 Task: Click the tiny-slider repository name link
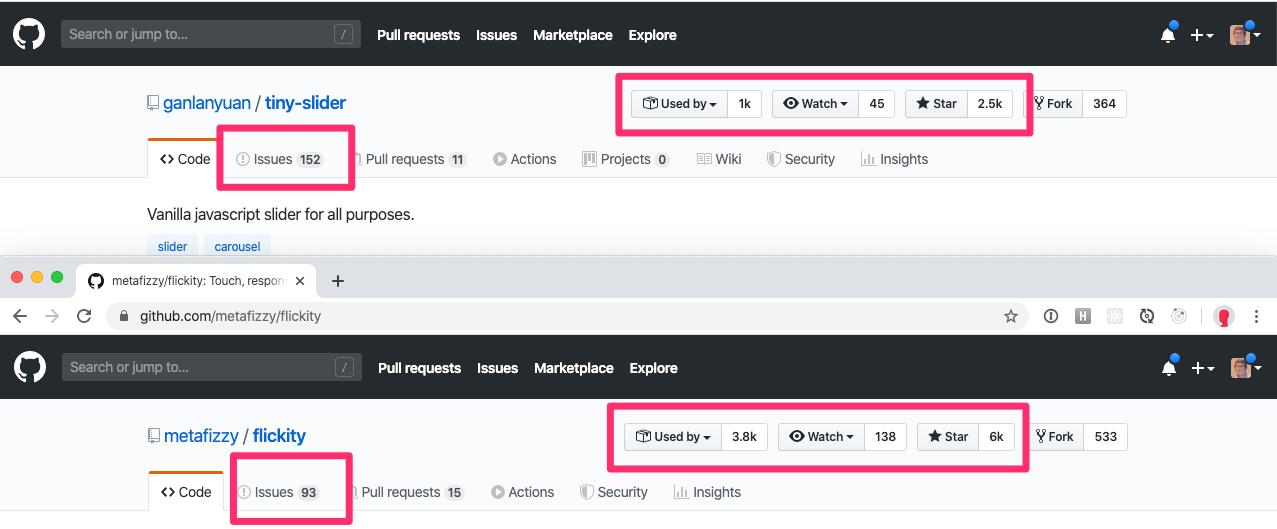coord(305,103)
